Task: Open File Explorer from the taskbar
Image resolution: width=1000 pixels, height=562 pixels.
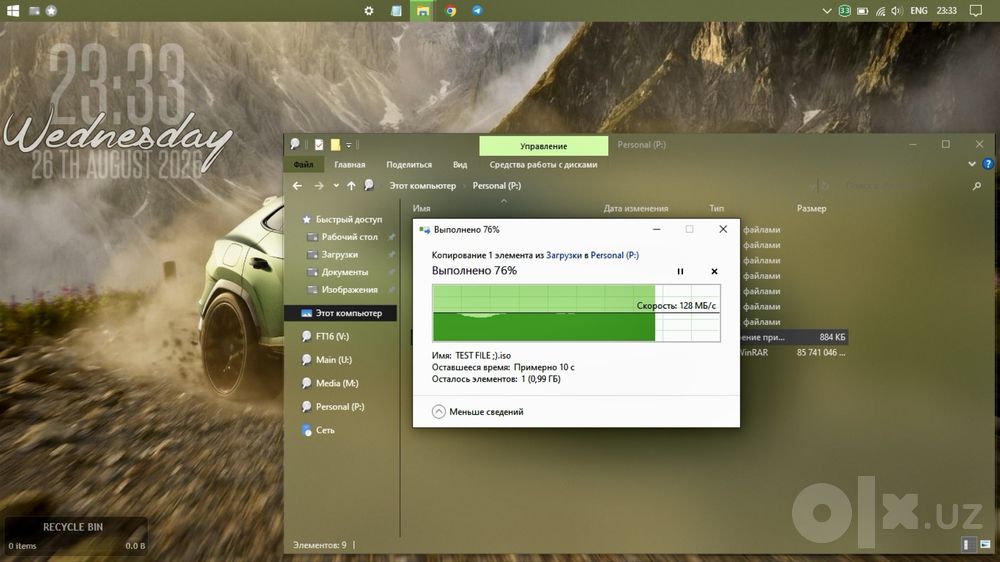Action: tap(423, 11)
